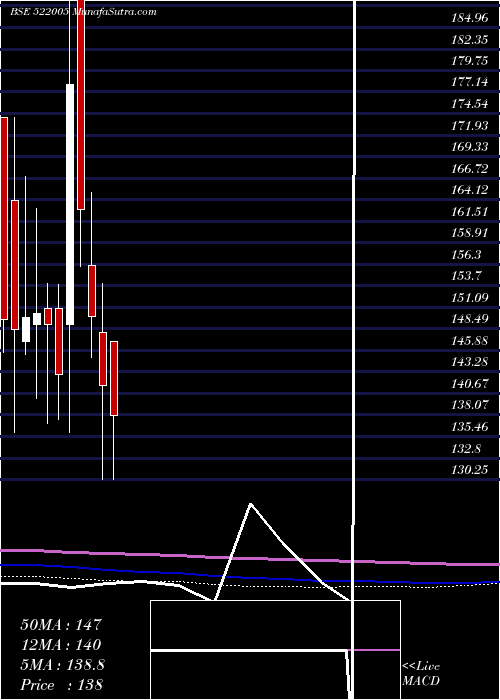Click the 166.72 price axis label
The image size is (500, 700).
point(470,169)
